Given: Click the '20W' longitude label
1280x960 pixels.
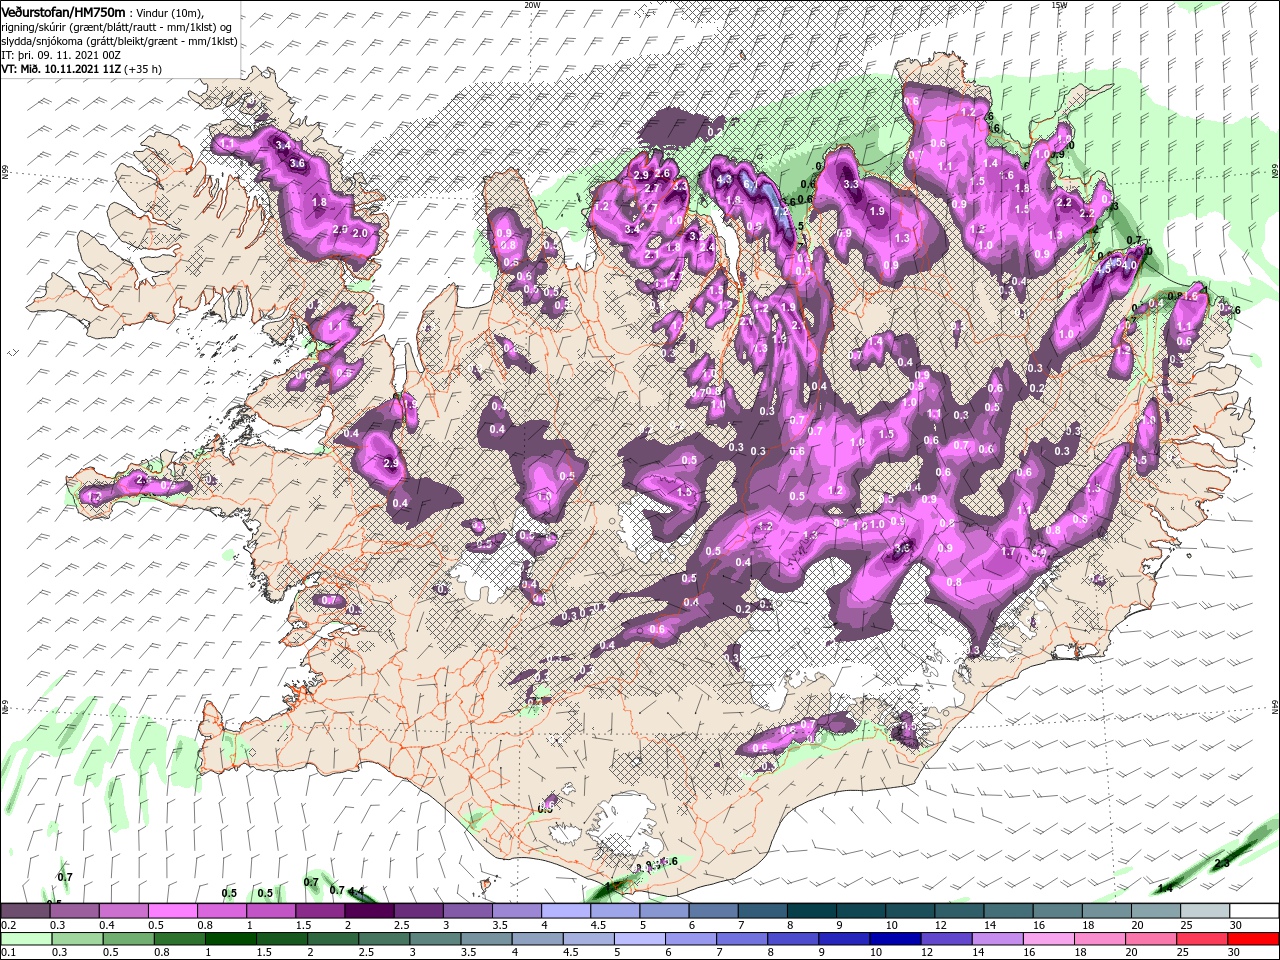Looking at the screenshot, I should tap(532, 5).
